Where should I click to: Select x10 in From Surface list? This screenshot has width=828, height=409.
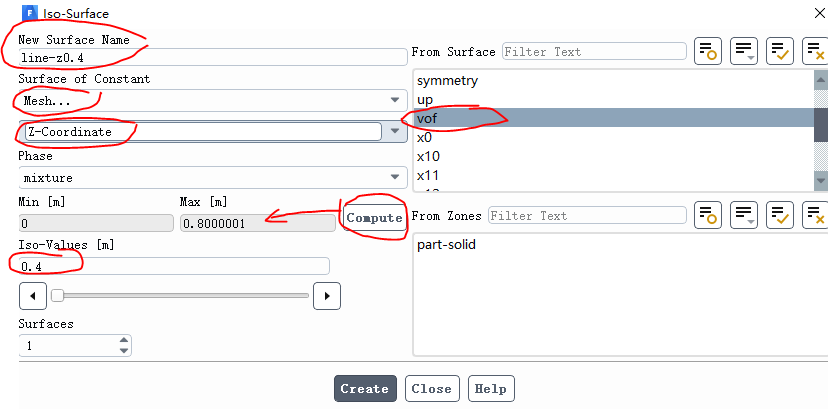pyautogui.click(x=428, y=156)
